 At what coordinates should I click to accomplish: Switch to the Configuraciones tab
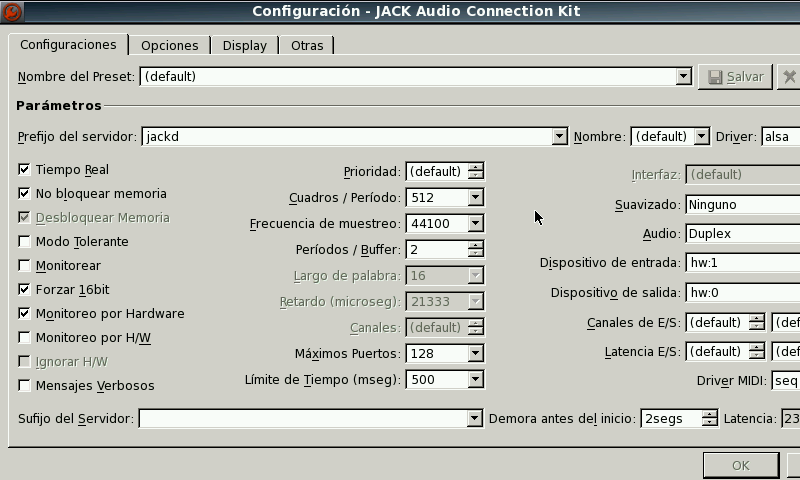[x=68, y=45]
